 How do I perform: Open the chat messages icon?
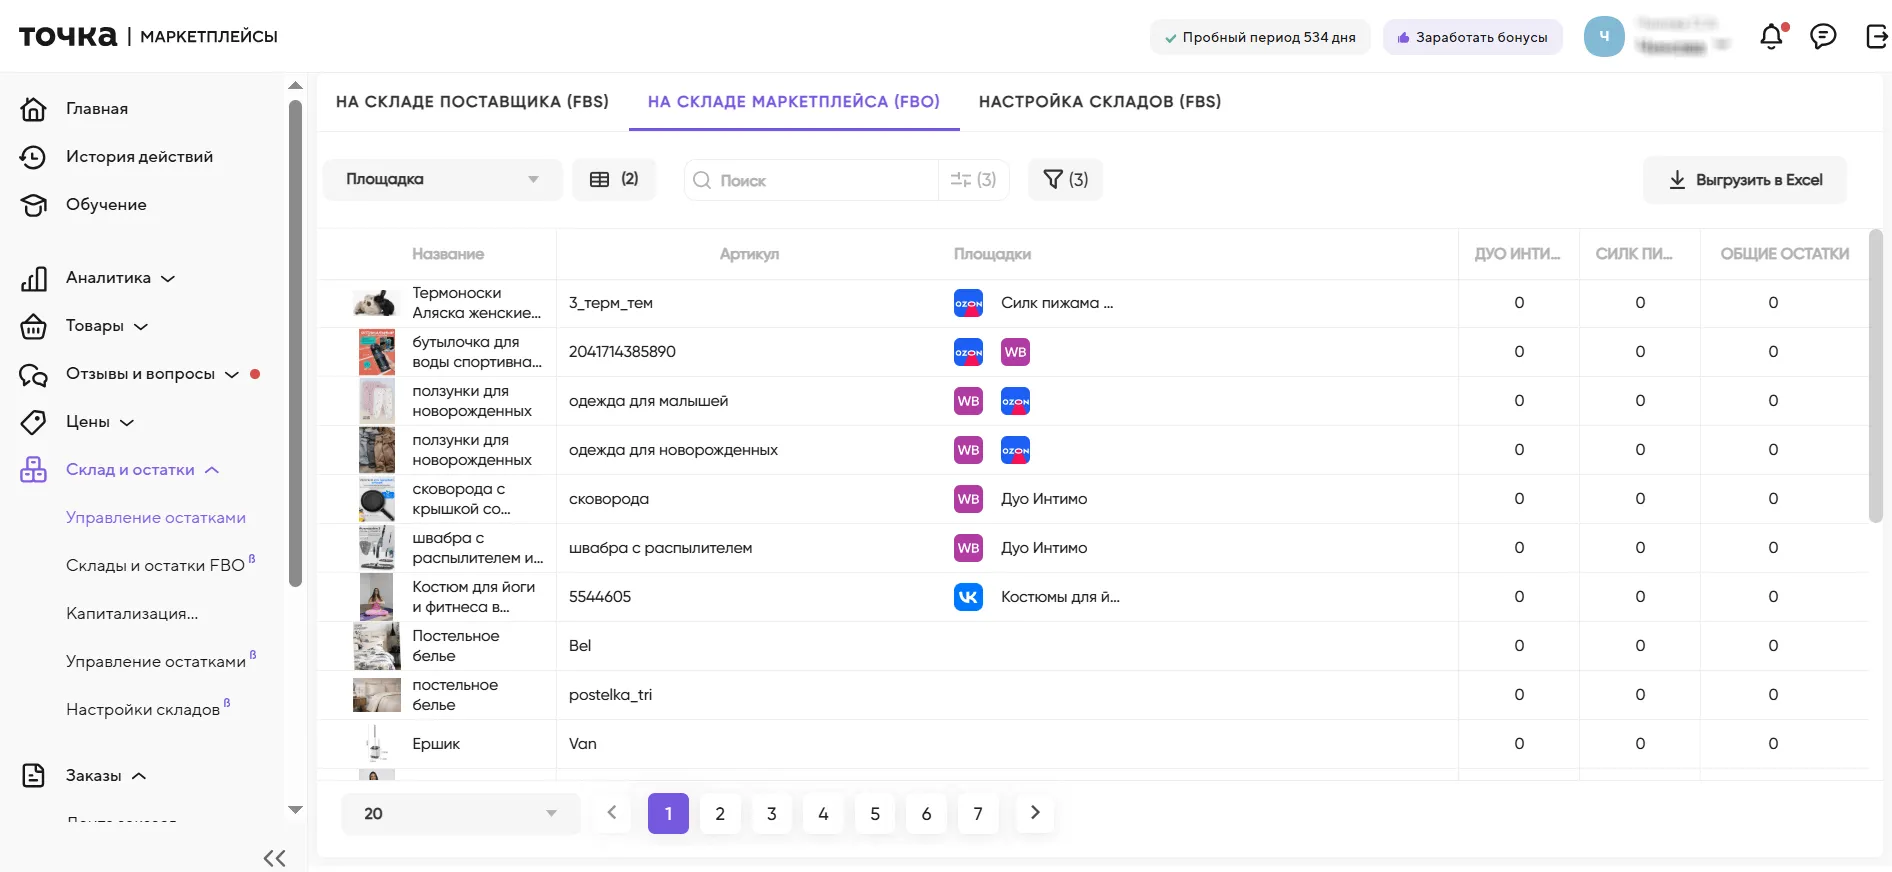(1823, 37)
